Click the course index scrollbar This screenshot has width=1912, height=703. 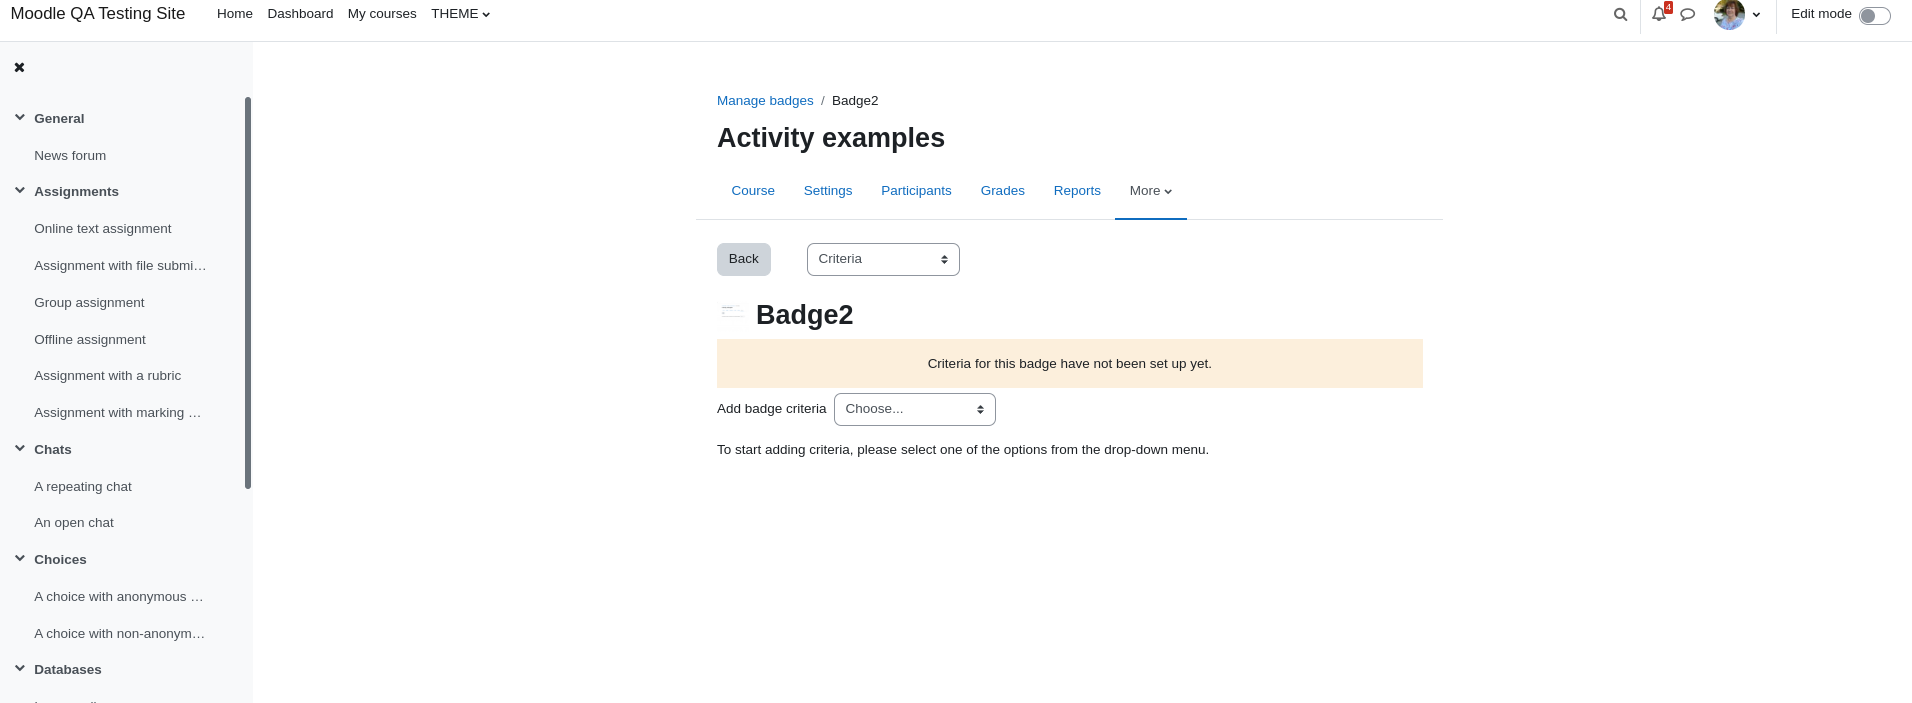[x=248, y=293]
